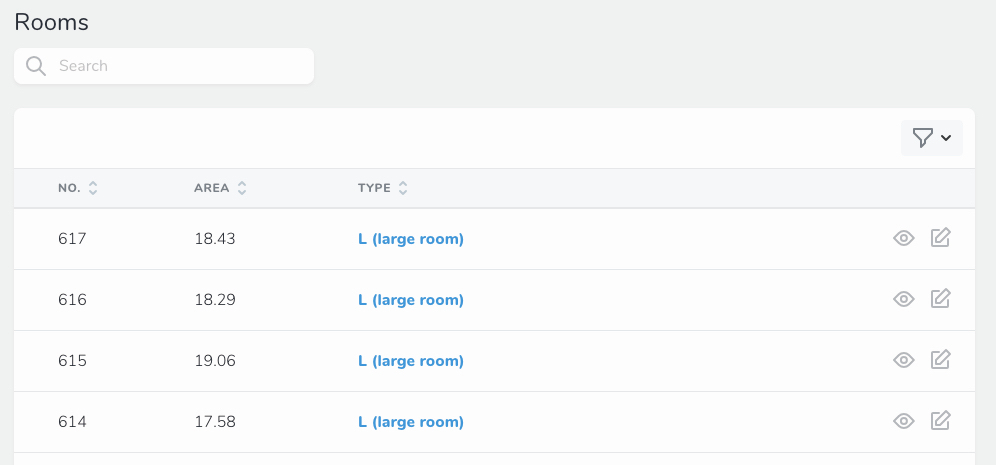Click the view eye icon for room 617
The image size is (996, 465).
coord(904,238)
